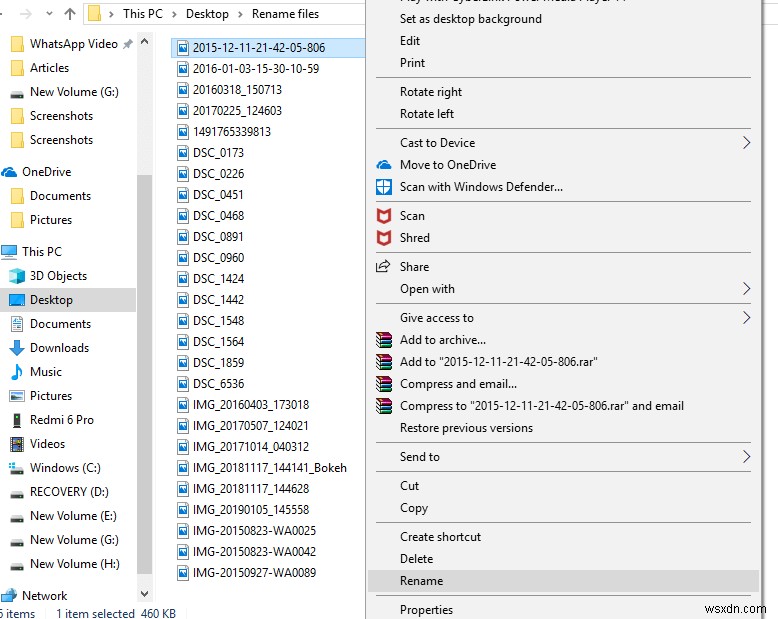This screenshot has height=619, width=778.
Task: Select New Volume (H:) drive
Action: click(74, 564)
